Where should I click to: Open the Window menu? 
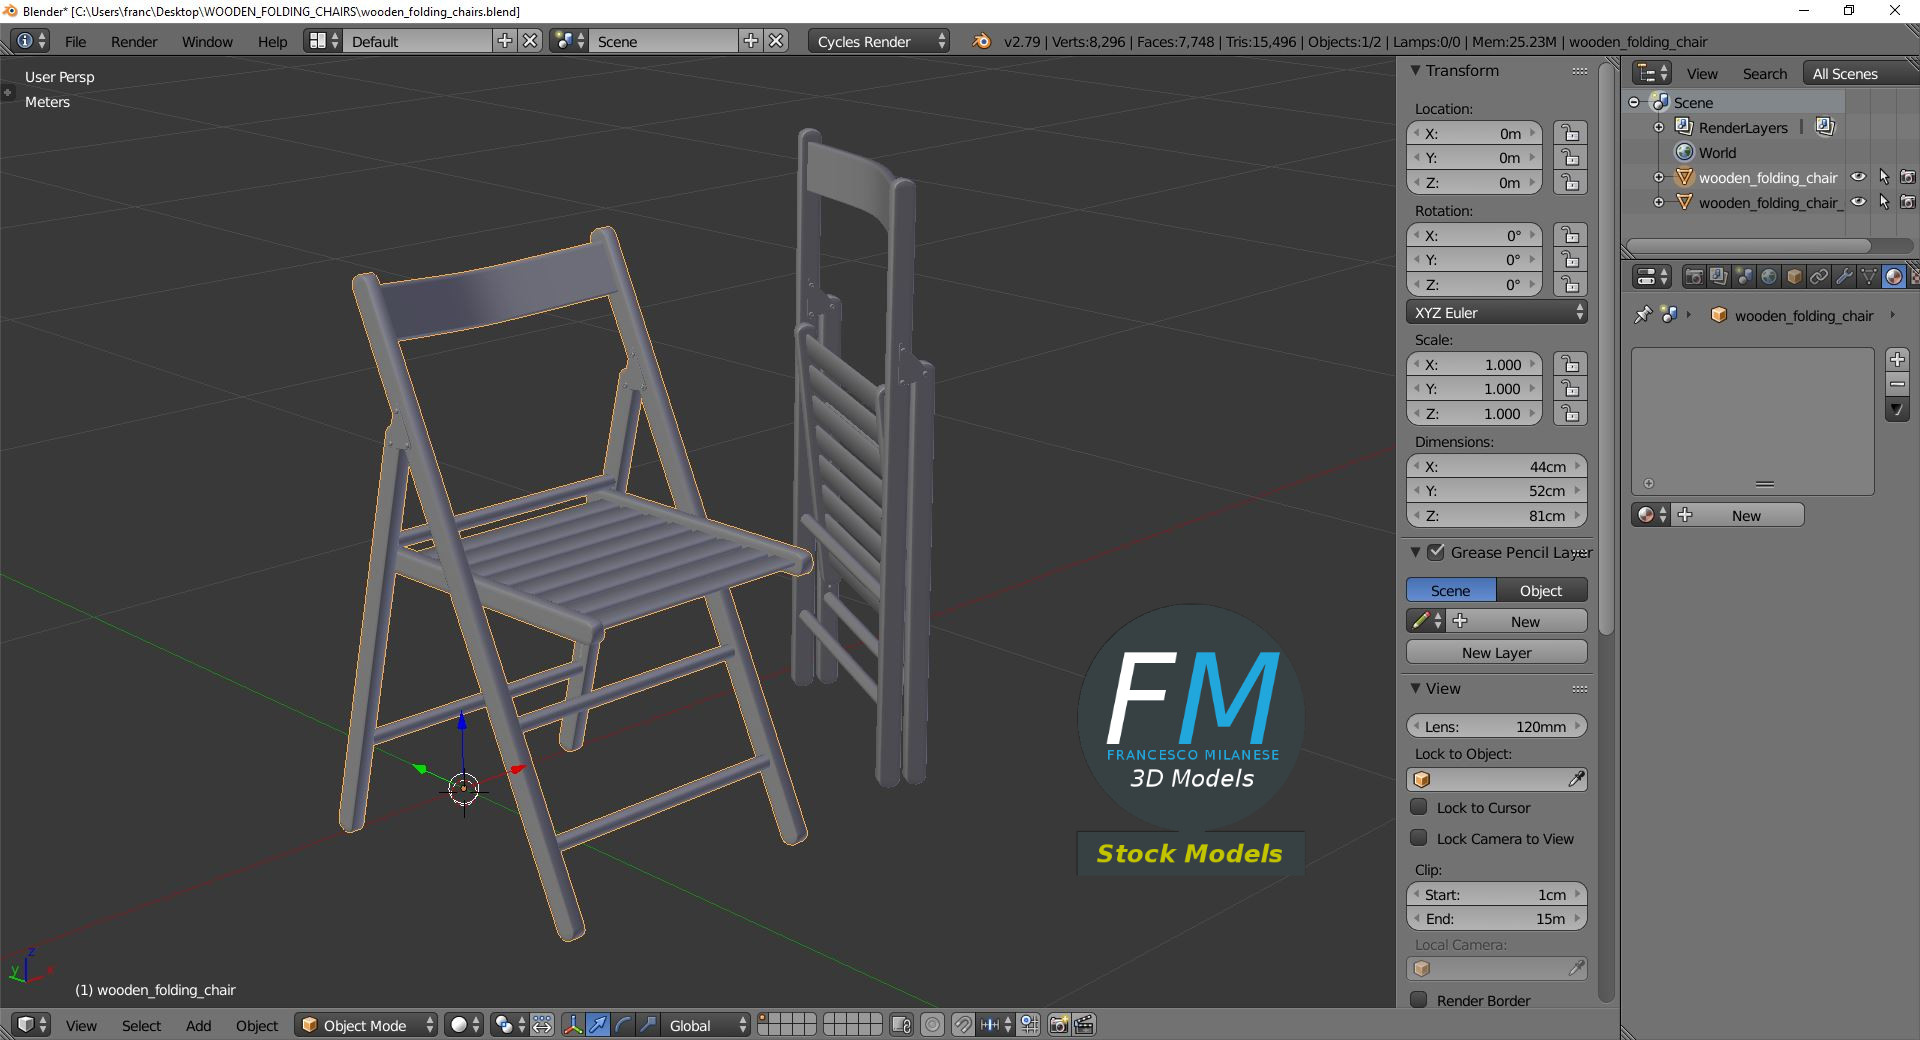point(207,41)
